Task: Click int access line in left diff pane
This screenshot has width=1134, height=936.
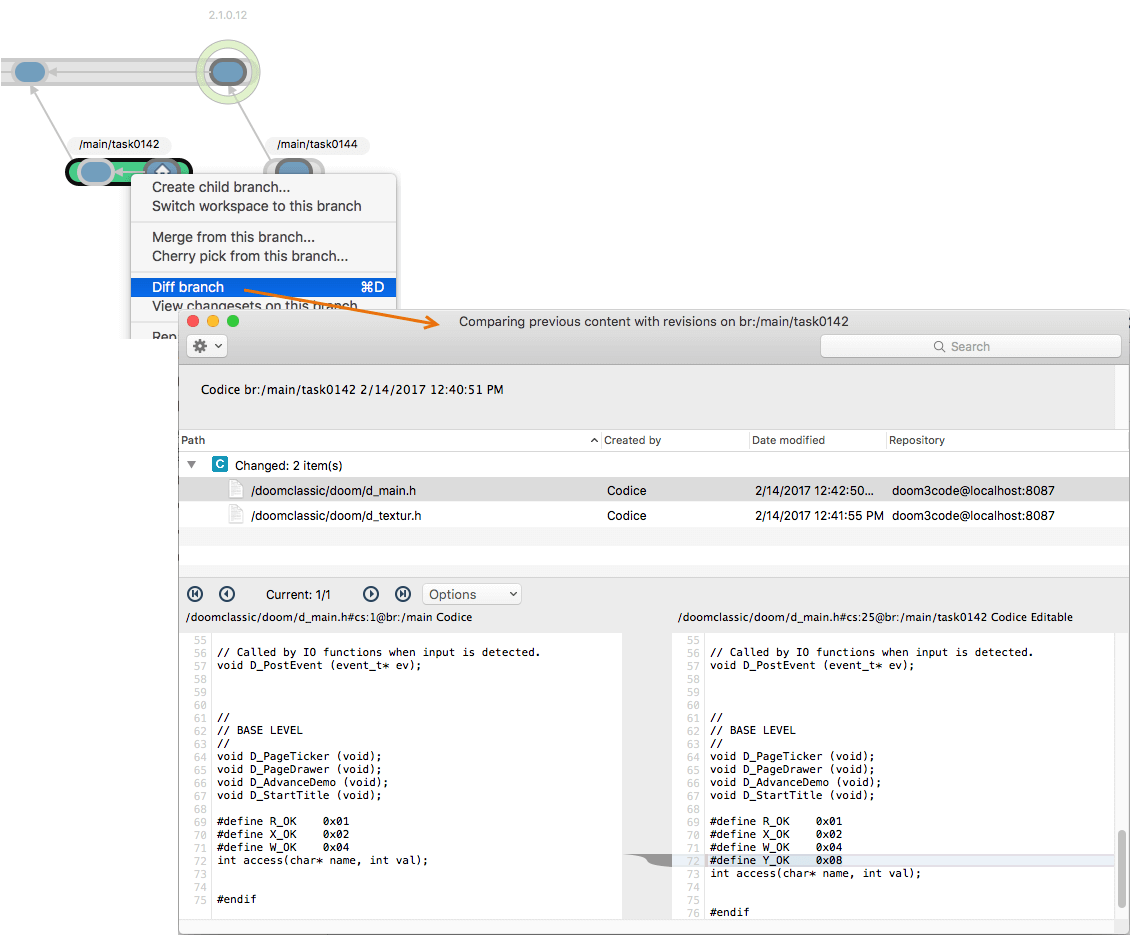Action: (x=323, y=860)
